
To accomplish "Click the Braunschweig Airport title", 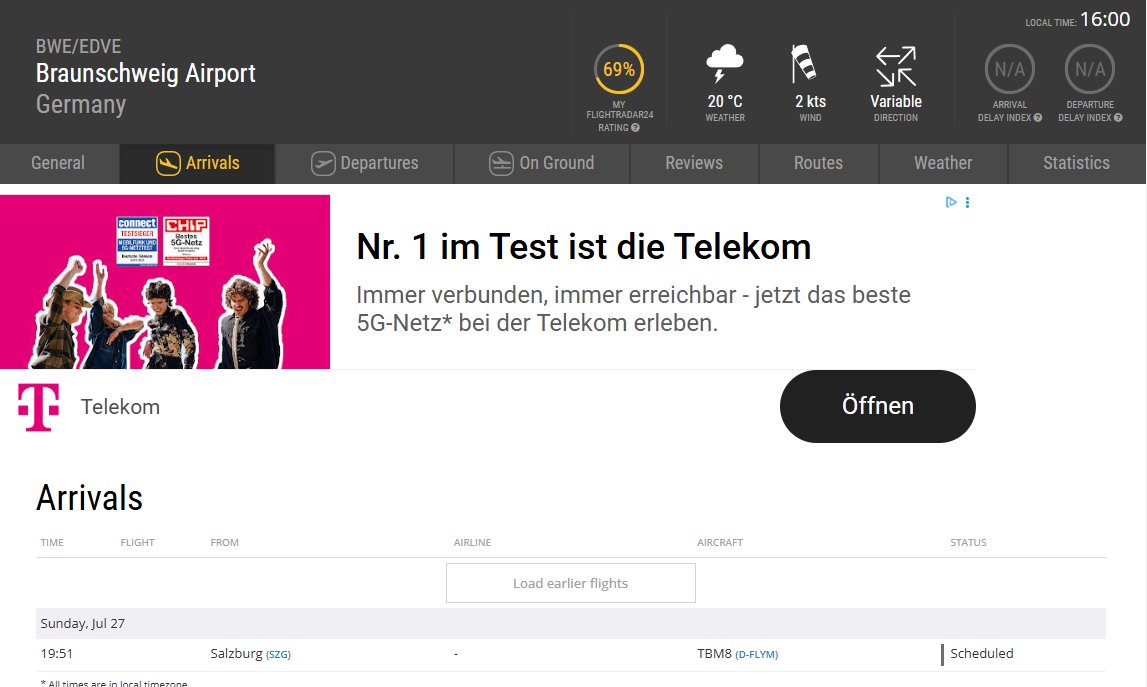I will click(146, 73).
